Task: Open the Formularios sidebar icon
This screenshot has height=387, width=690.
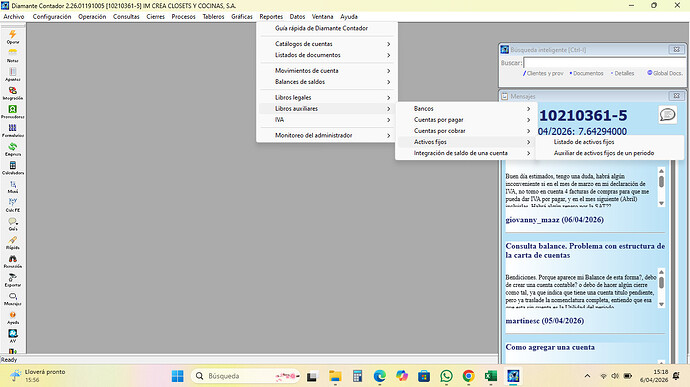Action: tap(13, 130)
